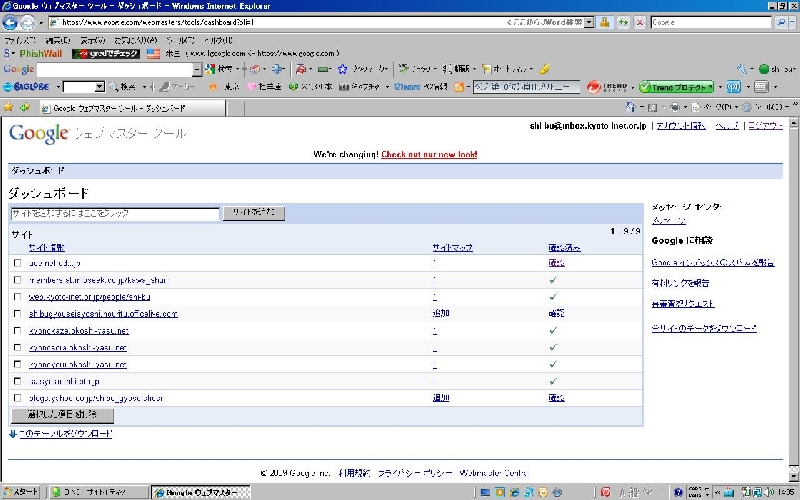
Task: Tick checkbox beside kyoto-inet.or.jp people site
Action: 17,297
